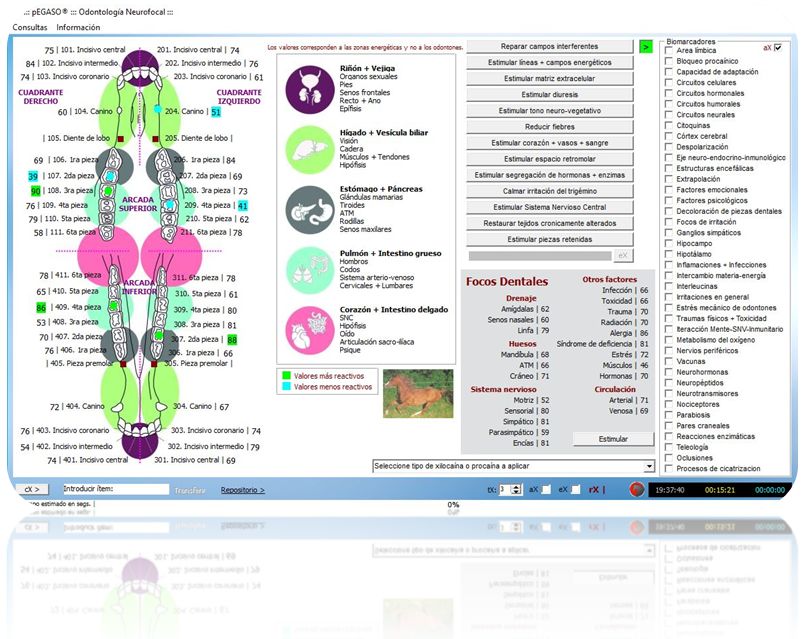The height and width of the screenshot is (639, 803).
Task: Click the Introducir ítem input field
Action: (x=116, y=489)
